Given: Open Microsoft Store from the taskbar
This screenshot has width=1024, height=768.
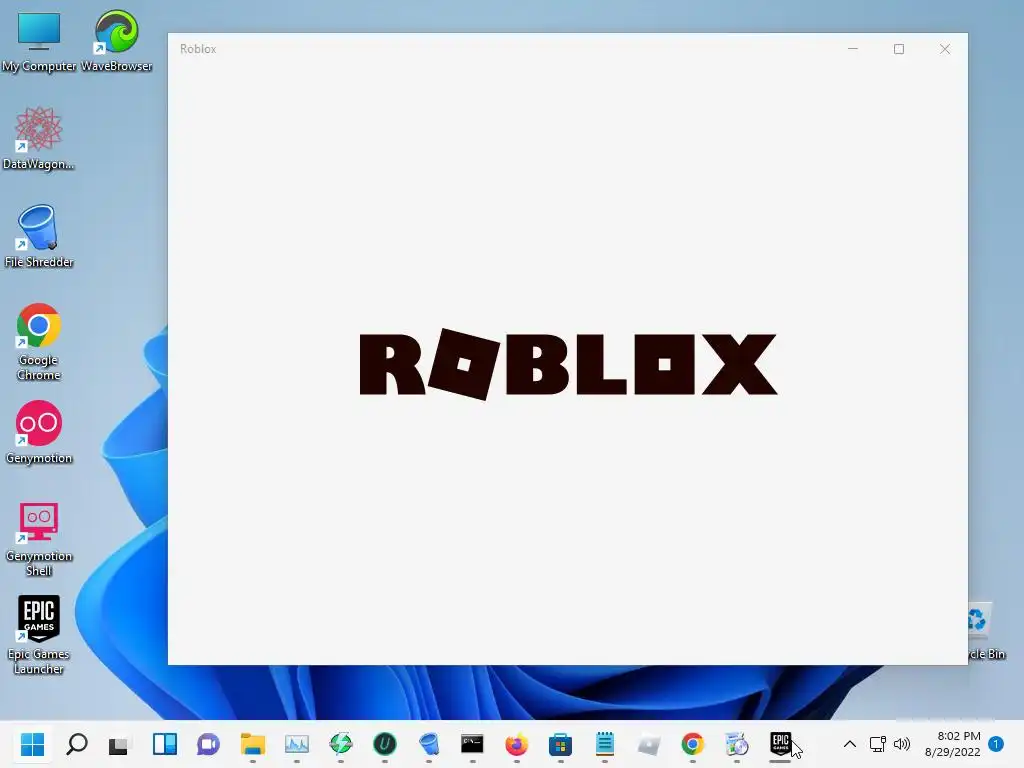Looking at the screenshot, I should [560, 744].
